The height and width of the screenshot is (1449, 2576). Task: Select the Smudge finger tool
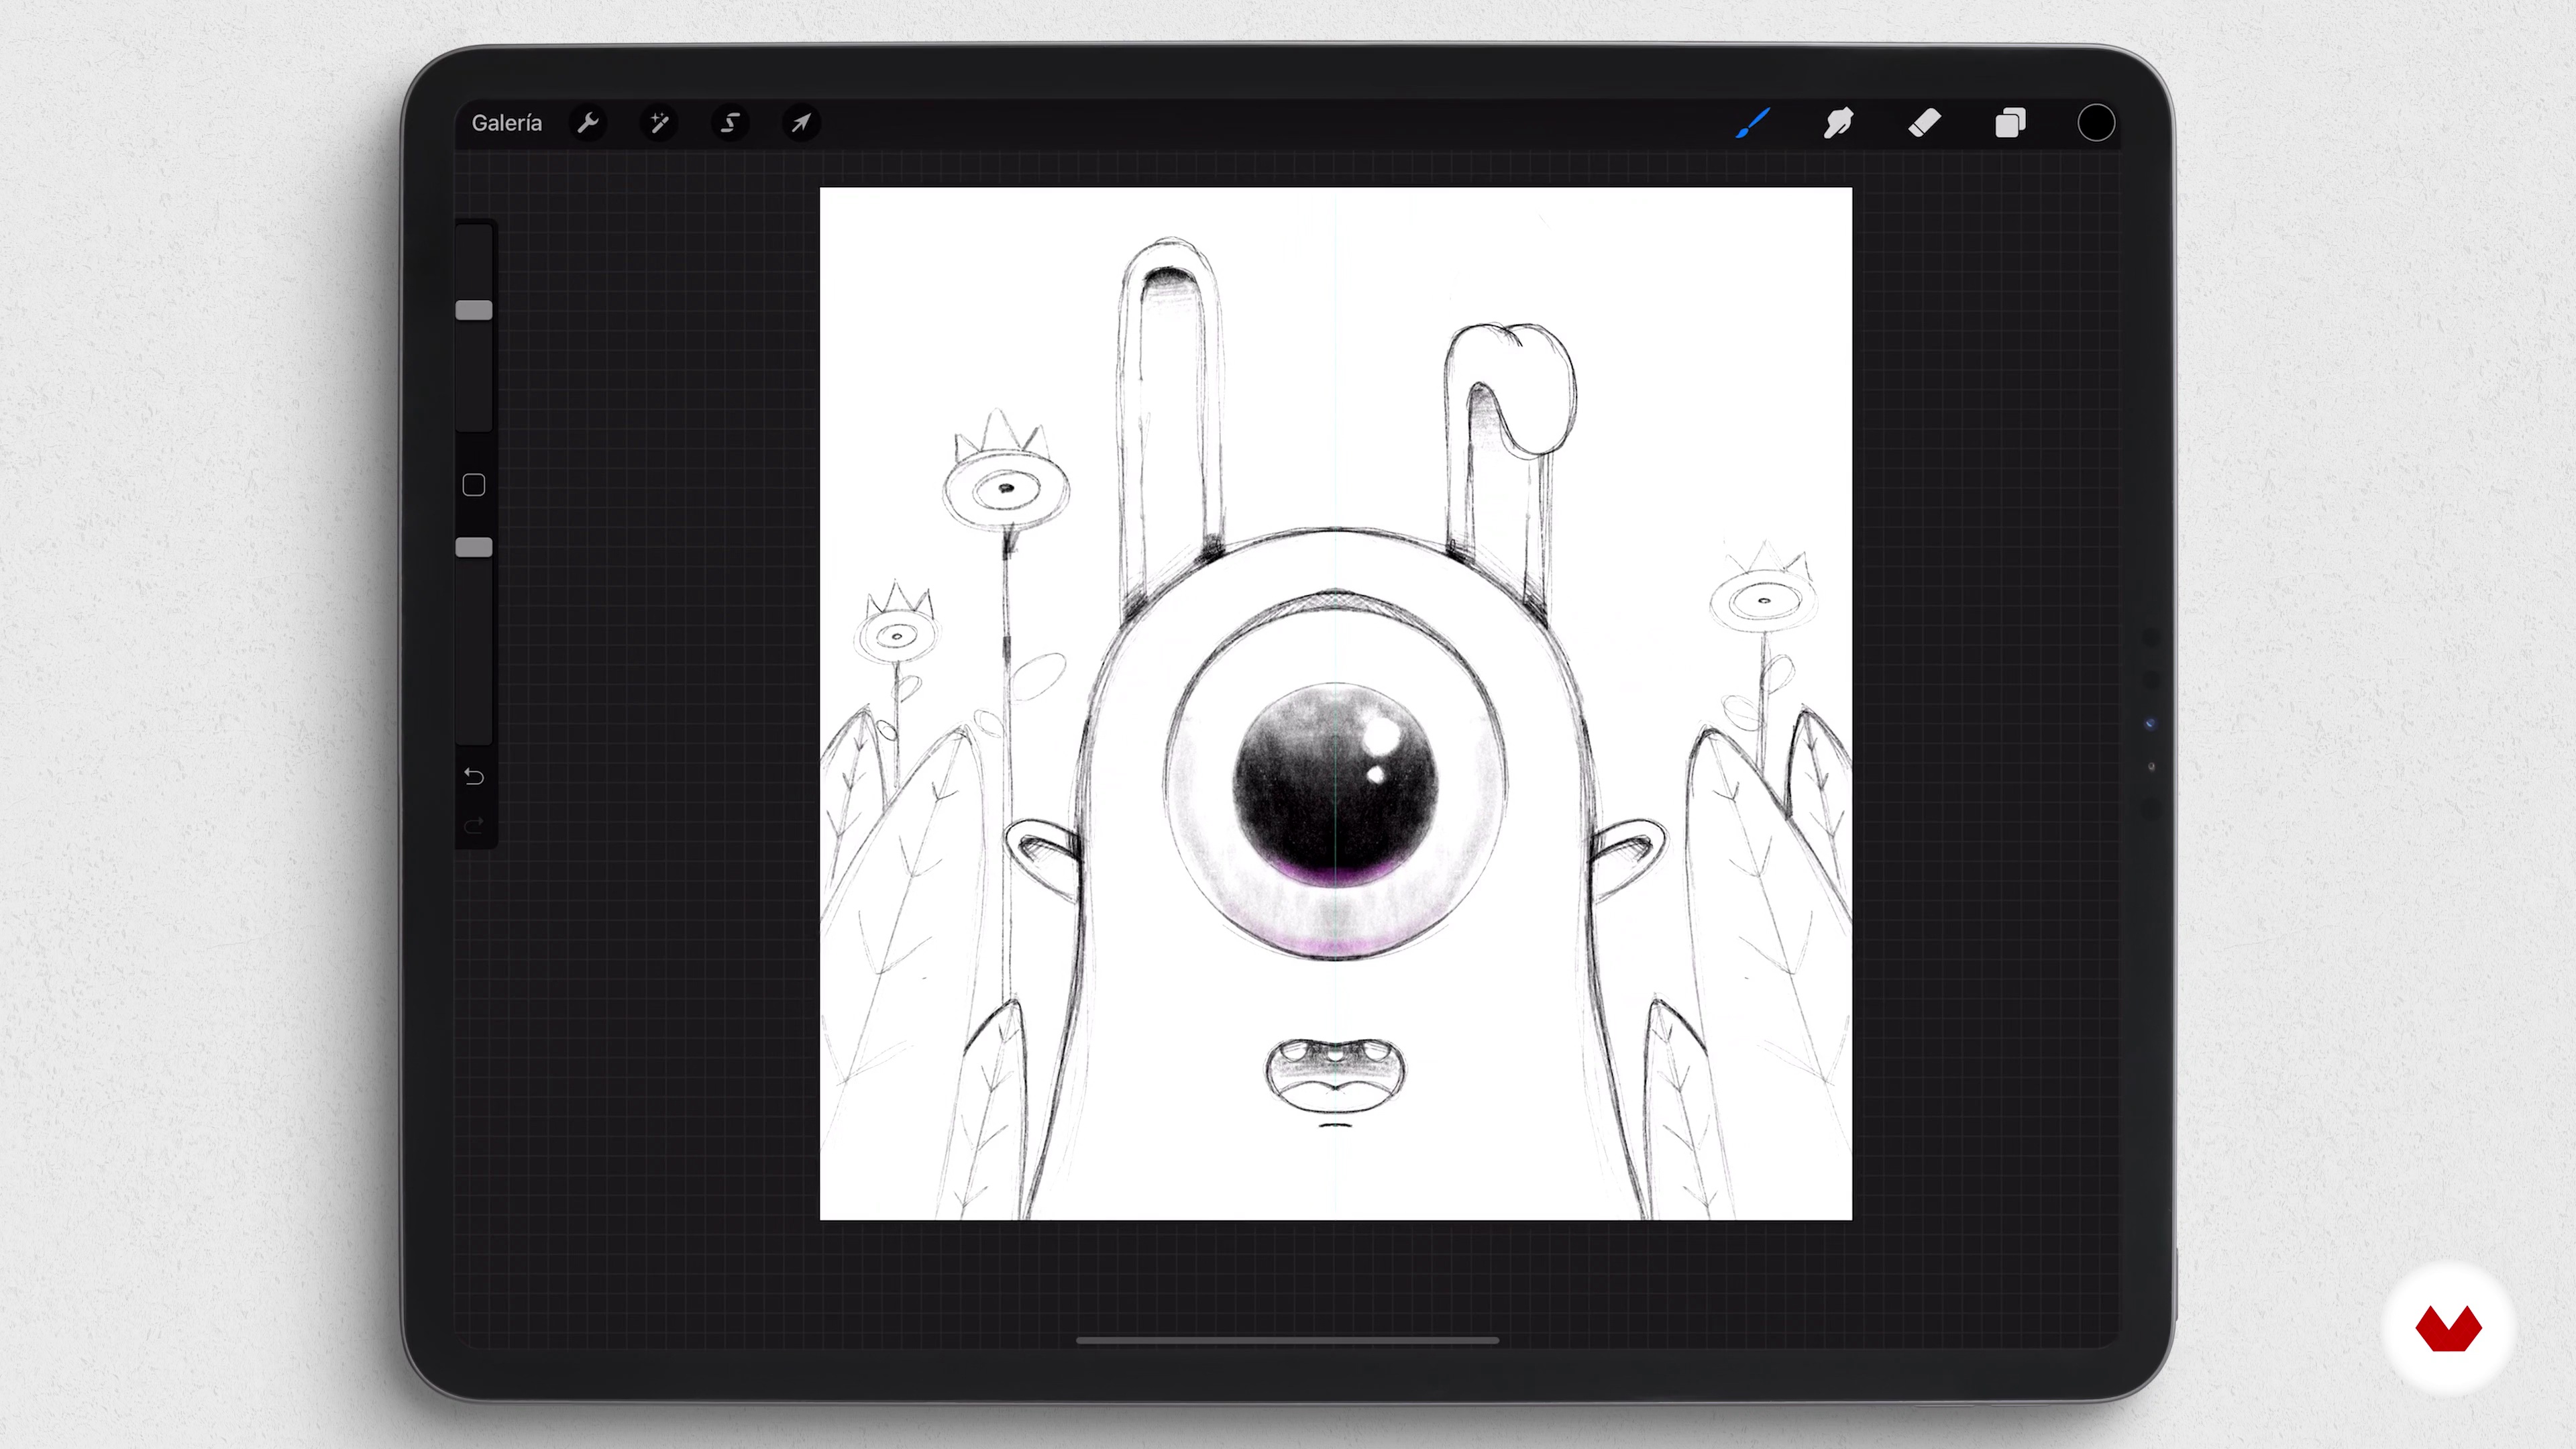pos(1838,123)
